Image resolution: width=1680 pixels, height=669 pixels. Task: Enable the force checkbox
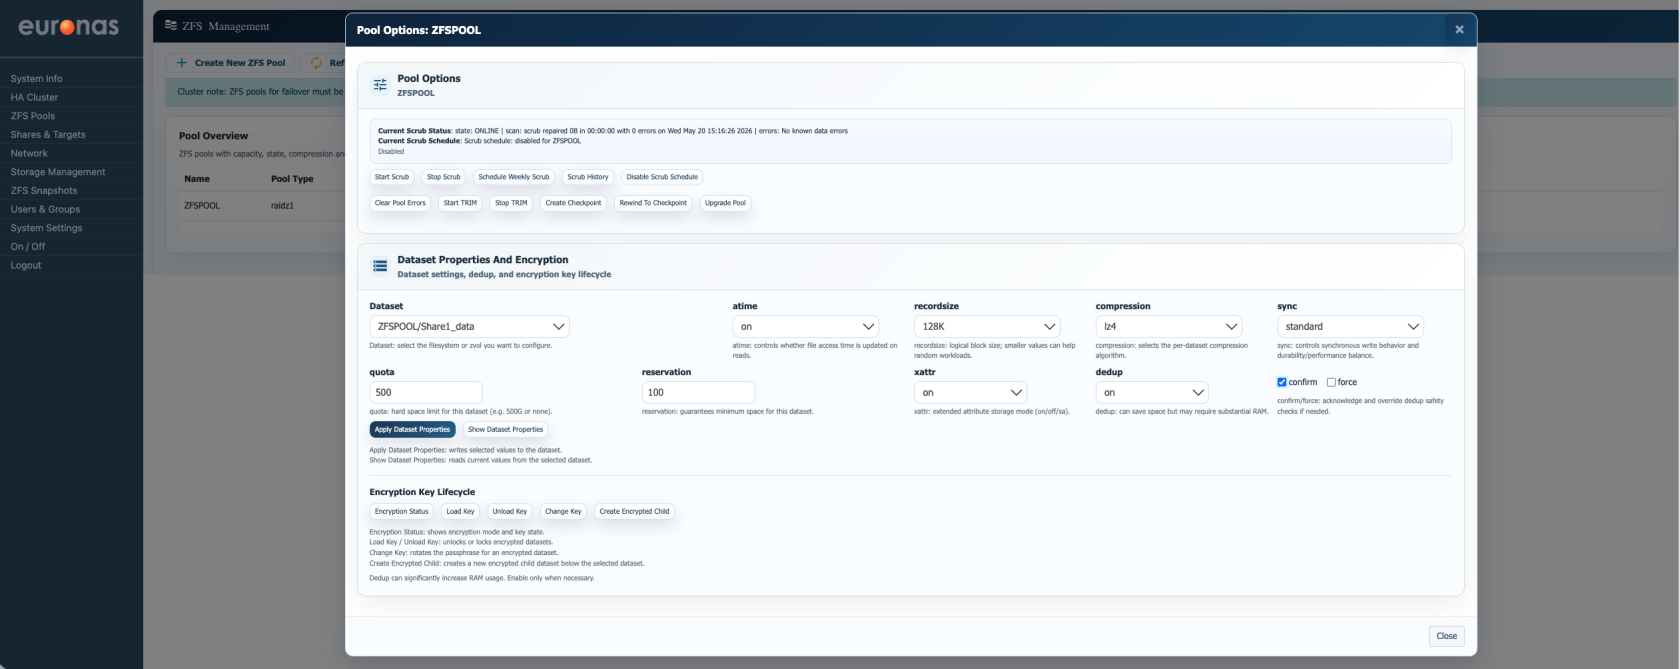tap(1331, 382)
